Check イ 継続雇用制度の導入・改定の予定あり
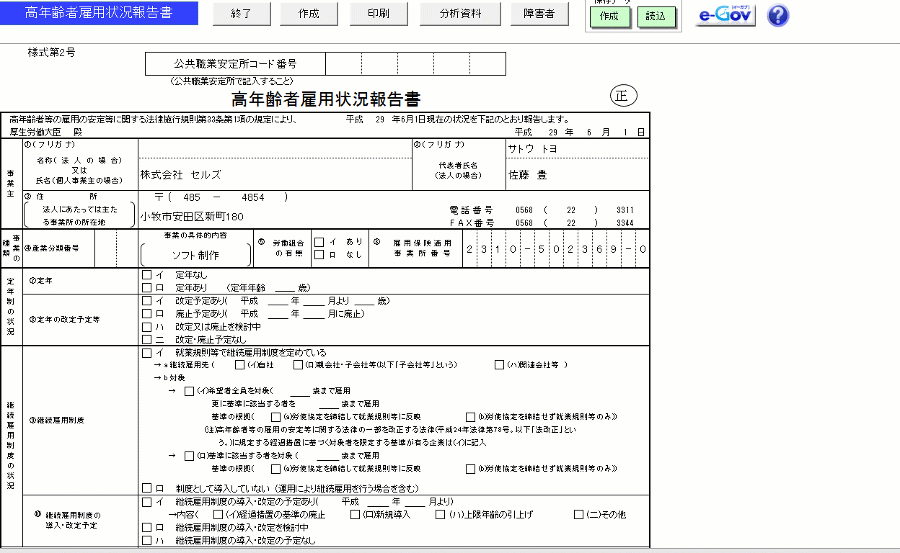This screenshot has width=900, height=553. point(146,502)
